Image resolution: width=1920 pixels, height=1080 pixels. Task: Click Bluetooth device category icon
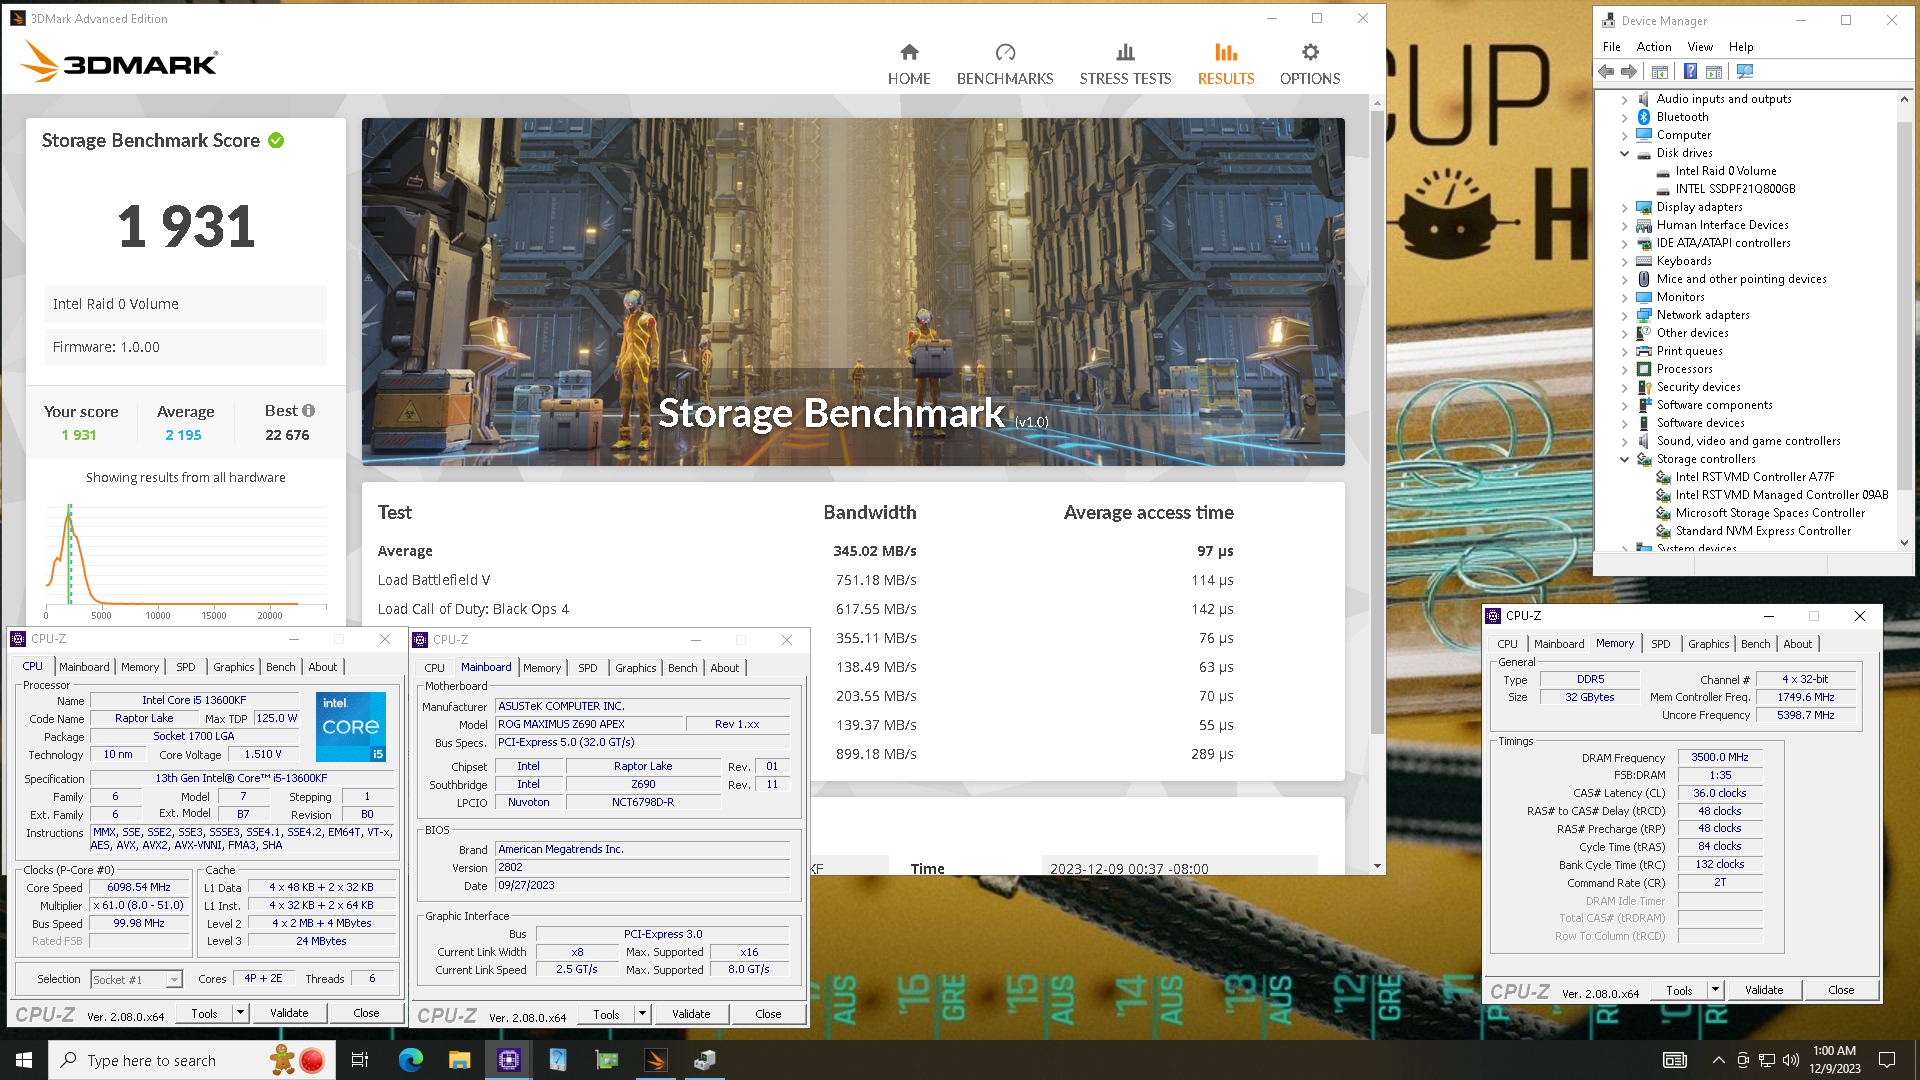pos(1644,117)
